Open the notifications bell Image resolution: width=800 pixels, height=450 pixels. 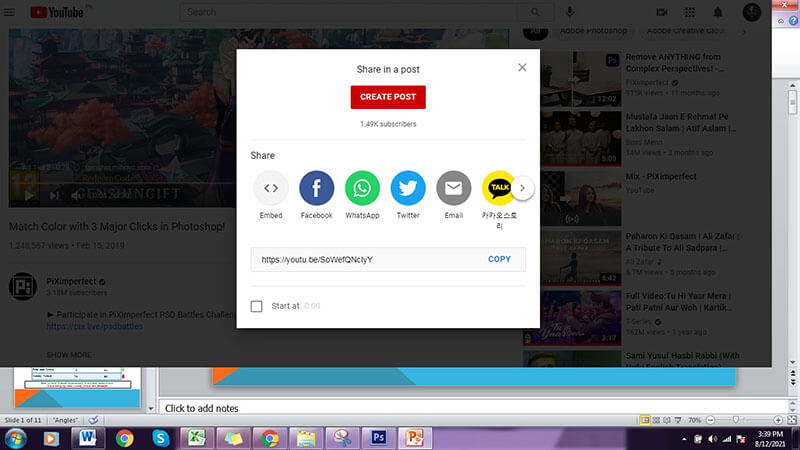tap(718, 12)
